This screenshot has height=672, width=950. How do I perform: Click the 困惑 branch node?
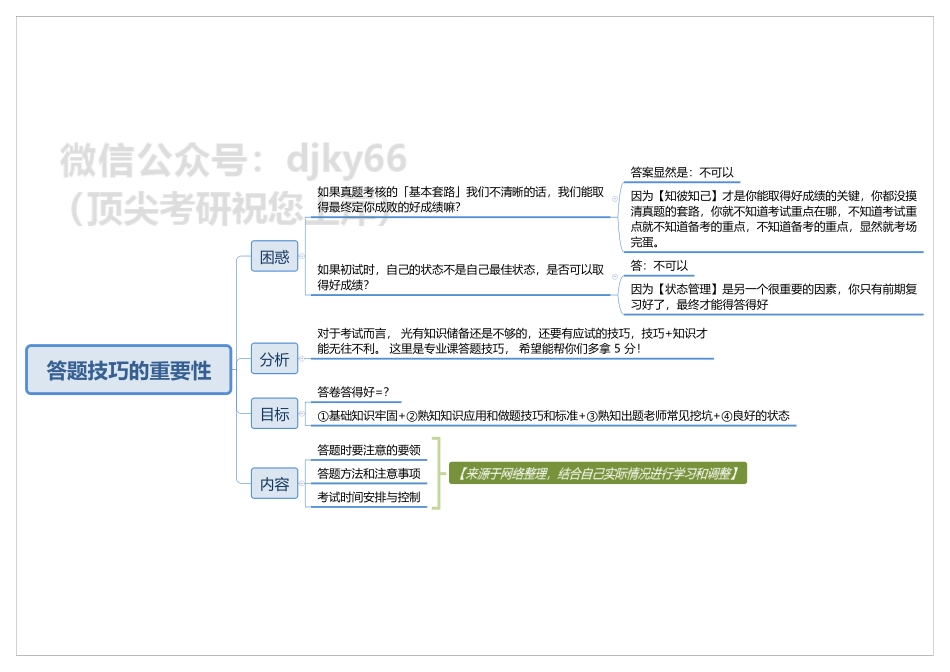pyautogui.click(x=274, y=257)
